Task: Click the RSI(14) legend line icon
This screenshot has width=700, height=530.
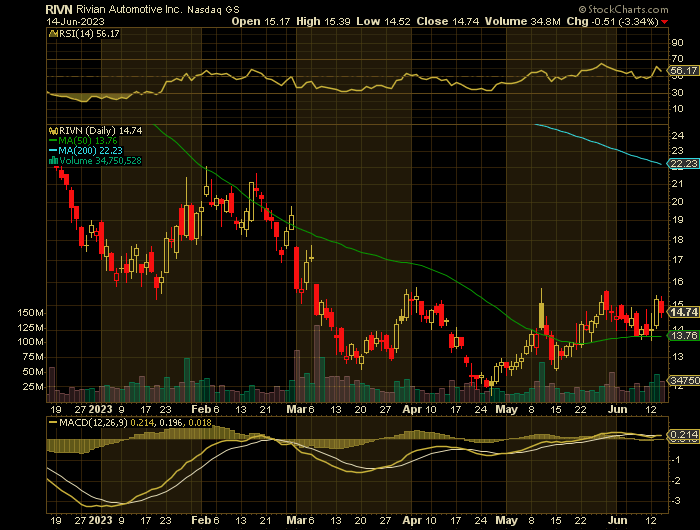Action: 54,33
